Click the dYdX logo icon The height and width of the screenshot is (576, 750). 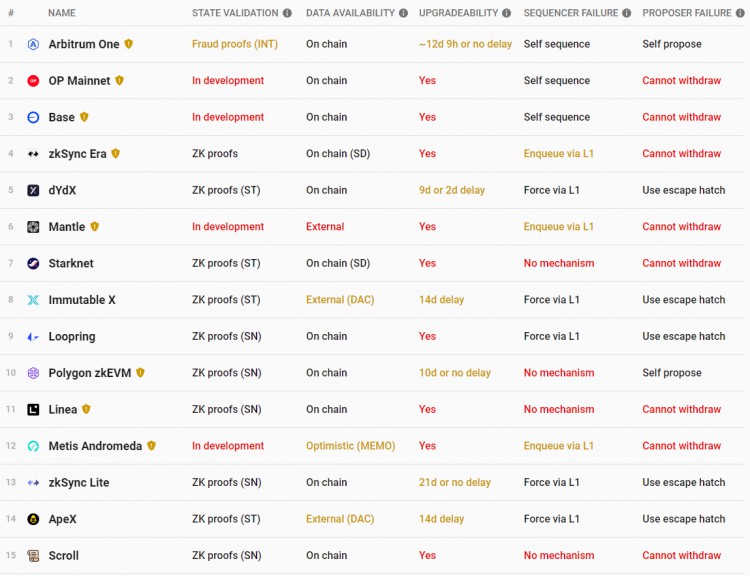coord(33,190)
